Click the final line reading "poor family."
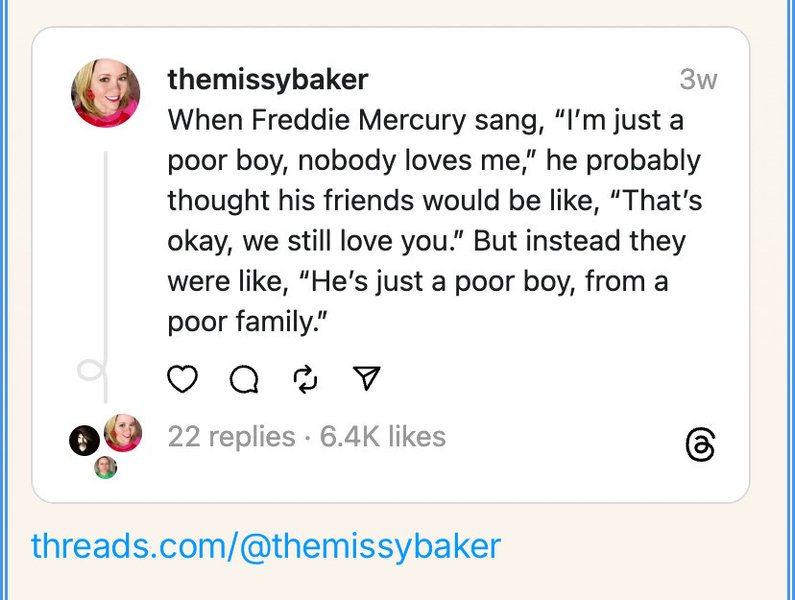Image resolution: width=795 pixels, height=600 pixels. pos(248,322)
